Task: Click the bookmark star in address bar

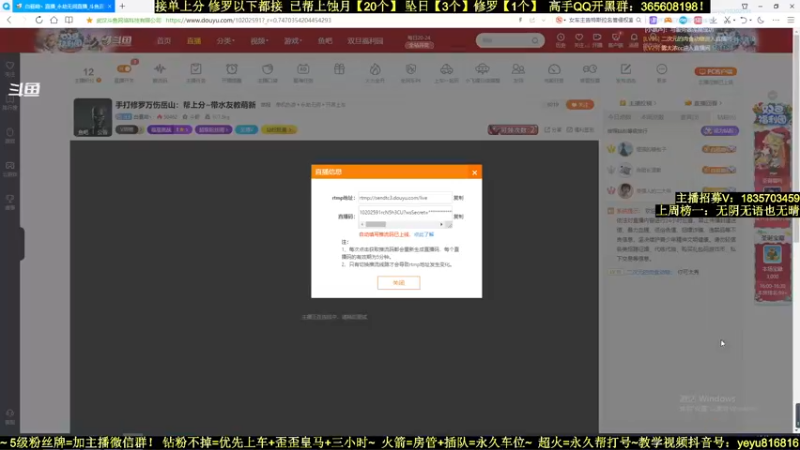Action: tap(89, 20)
